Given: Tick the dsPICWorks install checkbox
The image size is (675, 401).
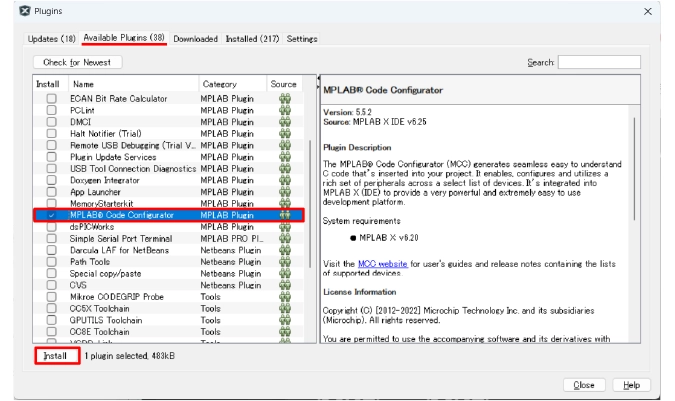Looking at the screenshot, I should 50,227.
